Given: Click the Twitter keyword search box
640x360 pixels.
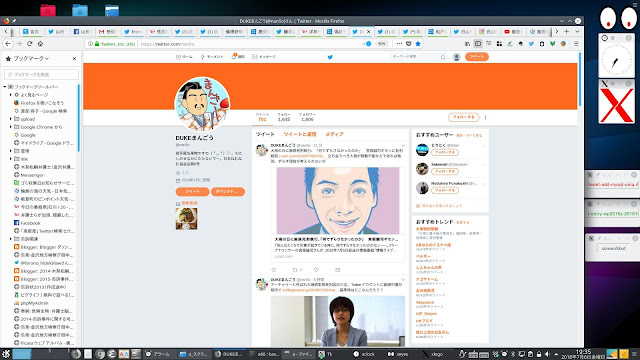Looking at the screenshot, I should click(x=418, y=57).
